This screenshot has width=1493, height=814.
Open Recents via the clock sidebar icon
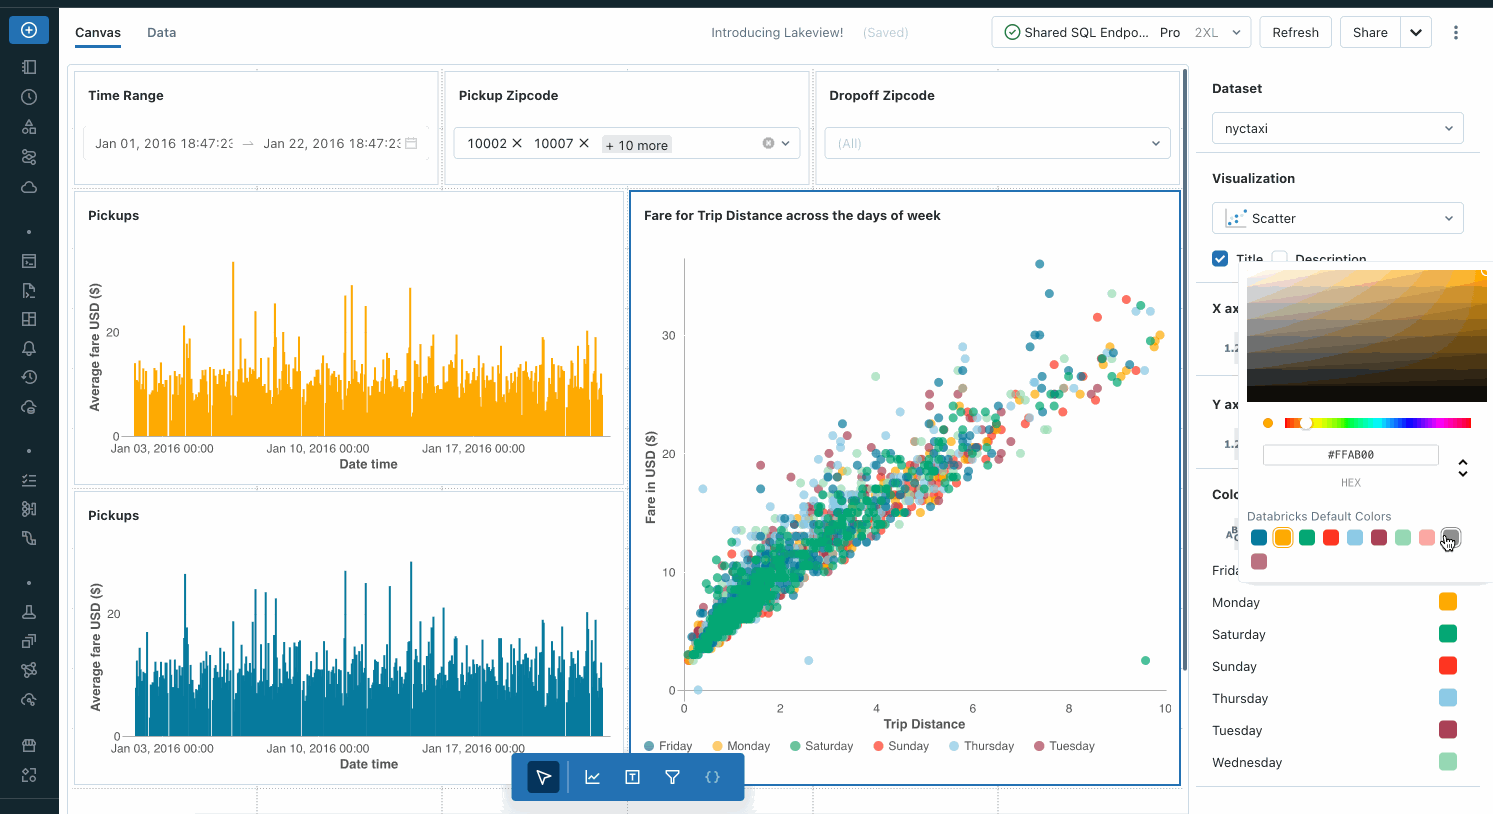click(28, 97)
